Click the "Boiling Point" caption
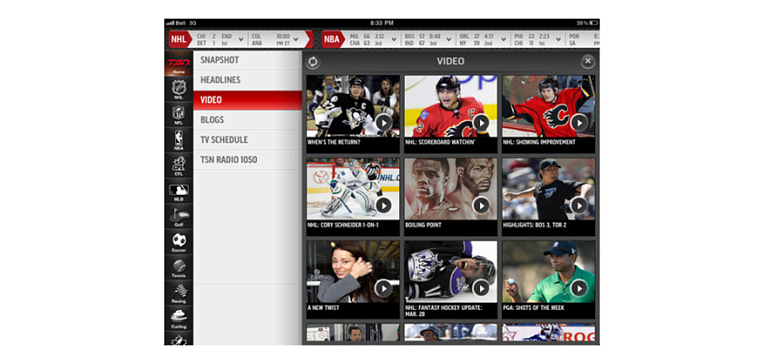Viewport: 764px width, 364px height. point(423,226)
